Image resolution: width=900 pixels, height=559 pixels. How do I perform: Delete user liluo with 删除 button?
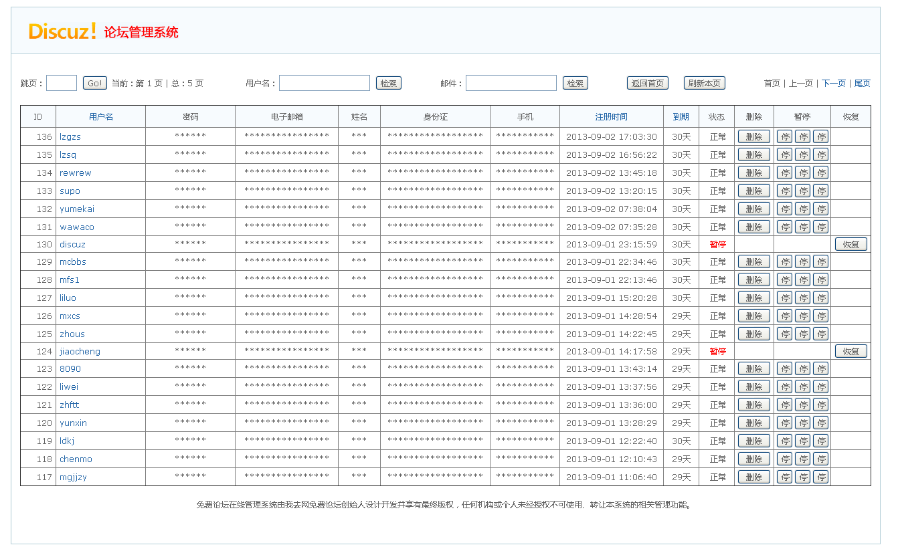coord(754,298)
